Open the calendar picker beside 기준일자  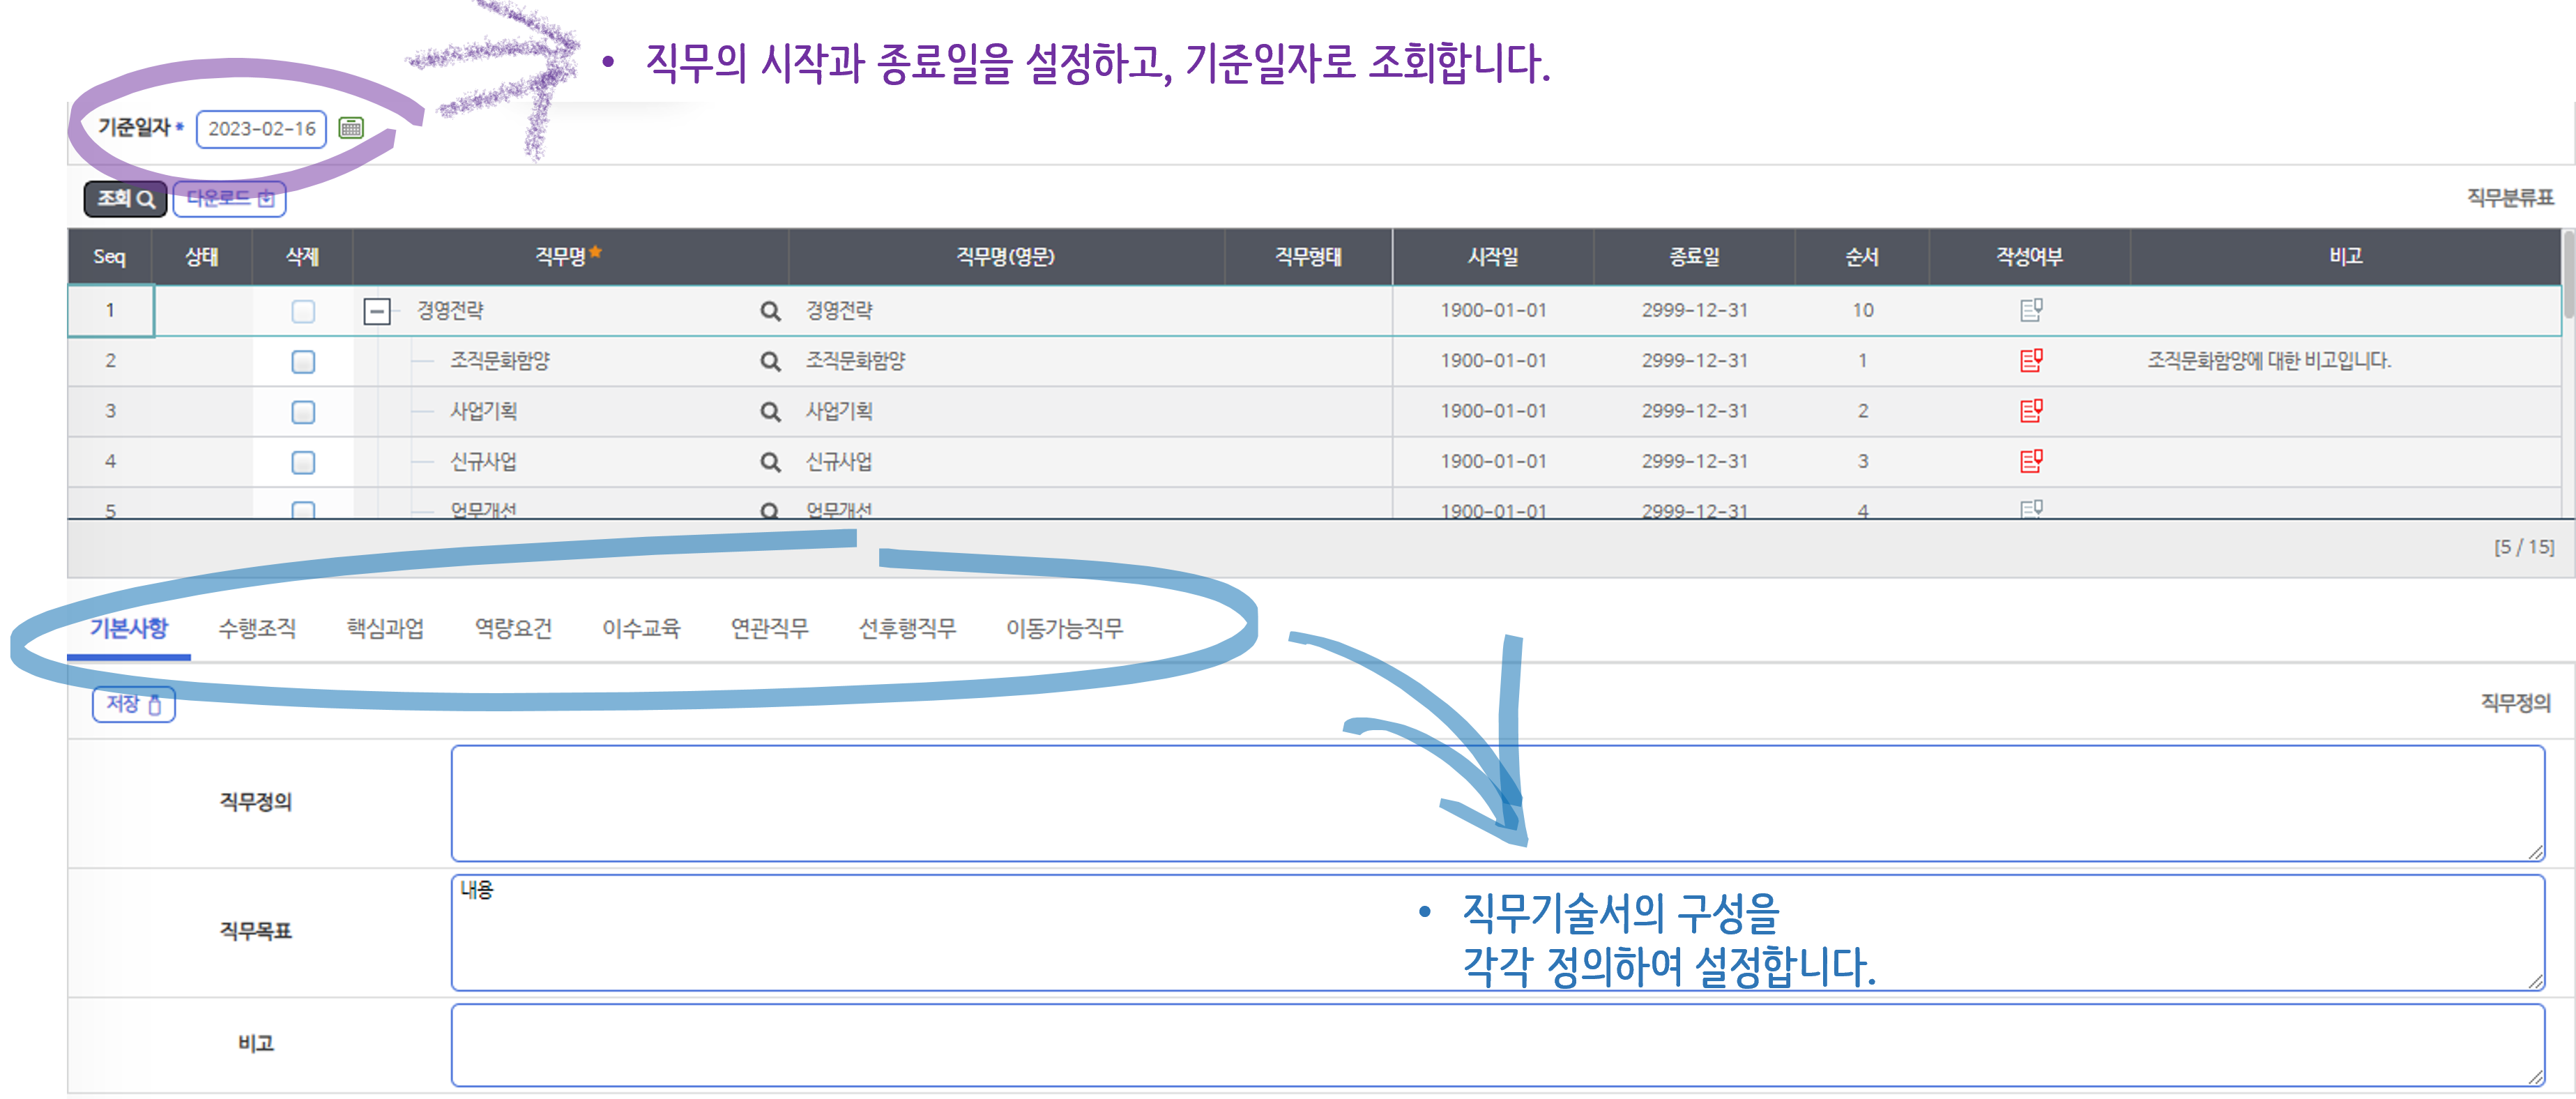pyautogui.click(x=351, y=128)
